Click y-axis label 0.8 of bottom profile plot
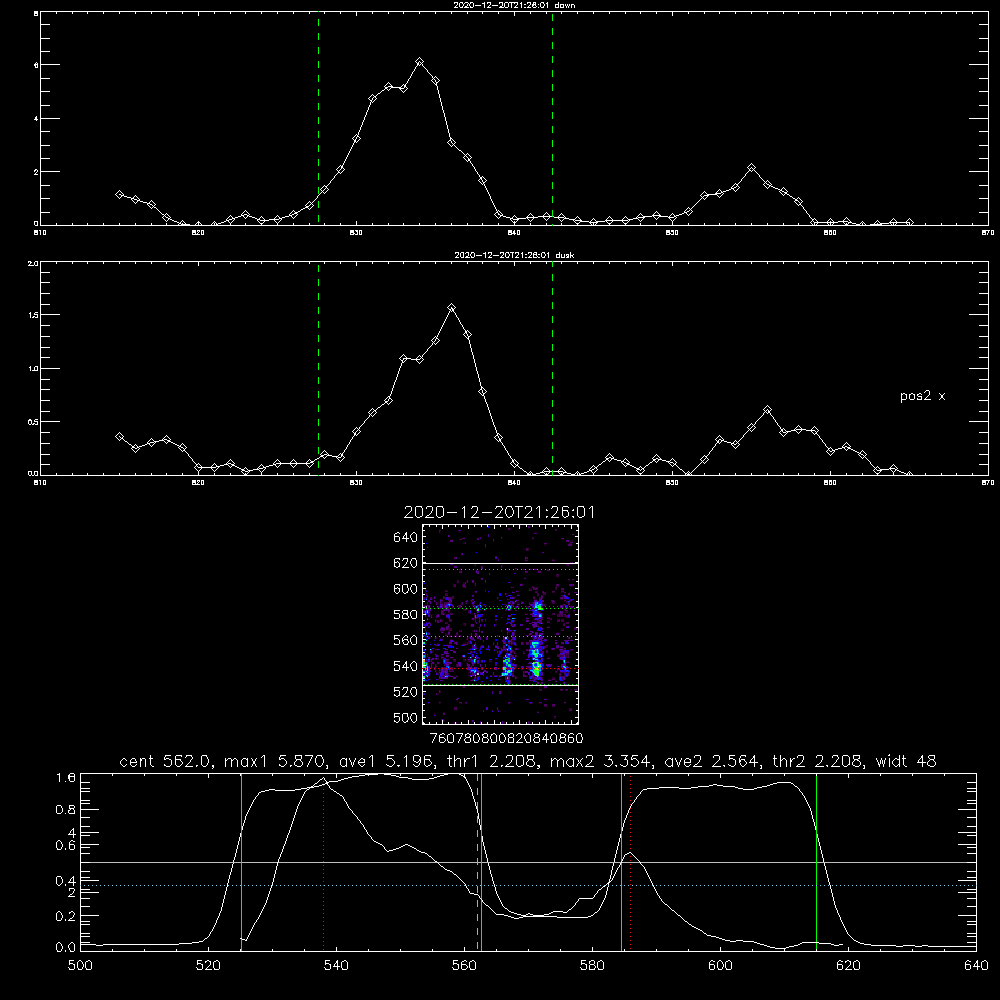 [x=66, y=810]
